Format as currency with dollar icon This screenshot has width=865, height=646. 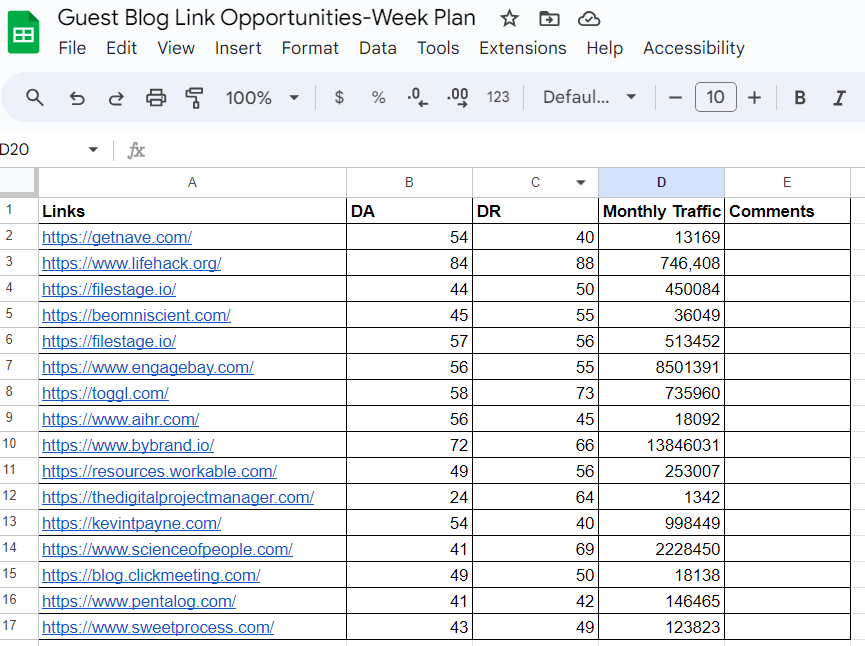point(339,98)
